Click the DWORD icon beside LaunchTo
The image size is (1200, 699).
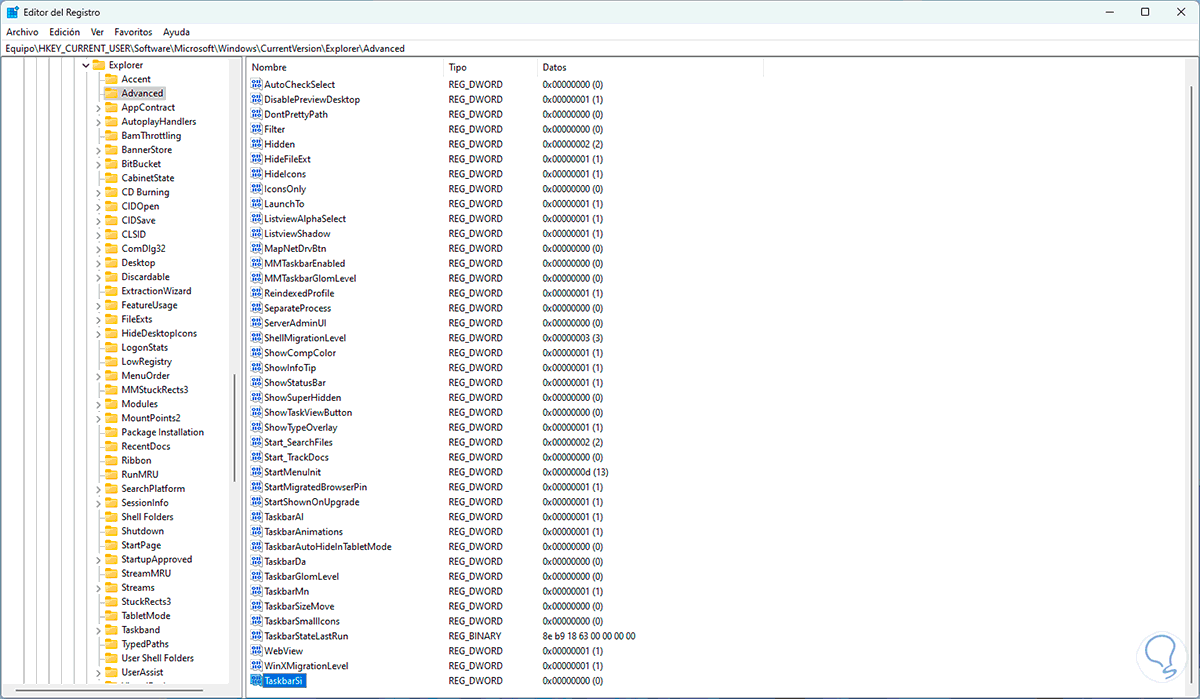pyautogui.click(x=256, y=204)
